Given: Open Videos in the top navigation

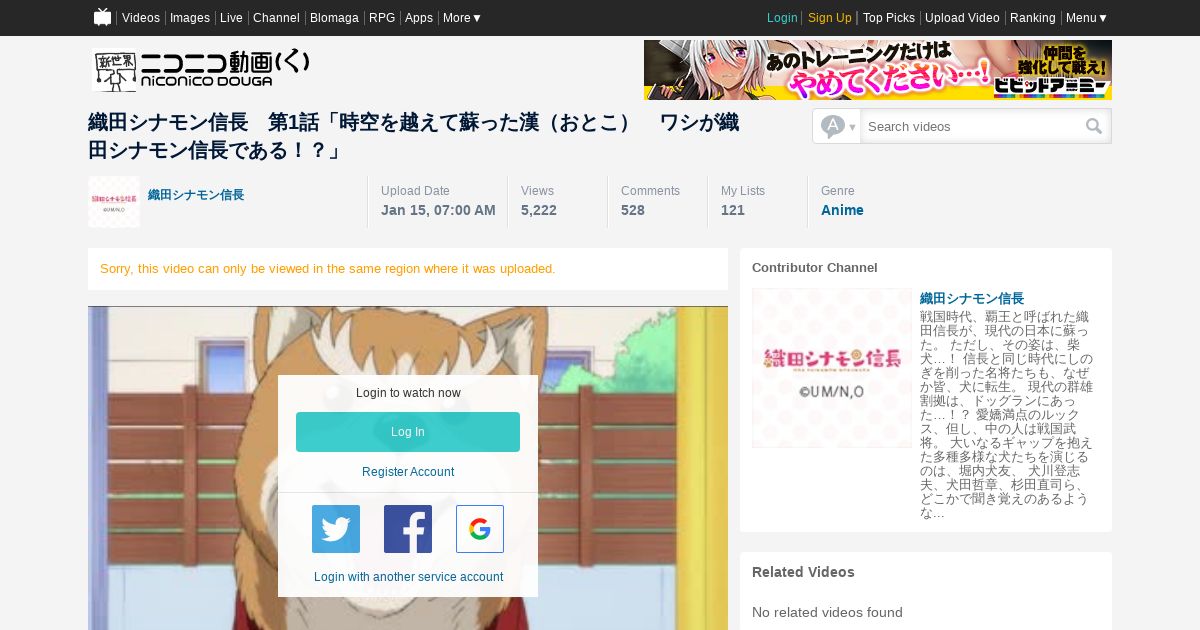Looking at the screenshot, I should [141, 18].
